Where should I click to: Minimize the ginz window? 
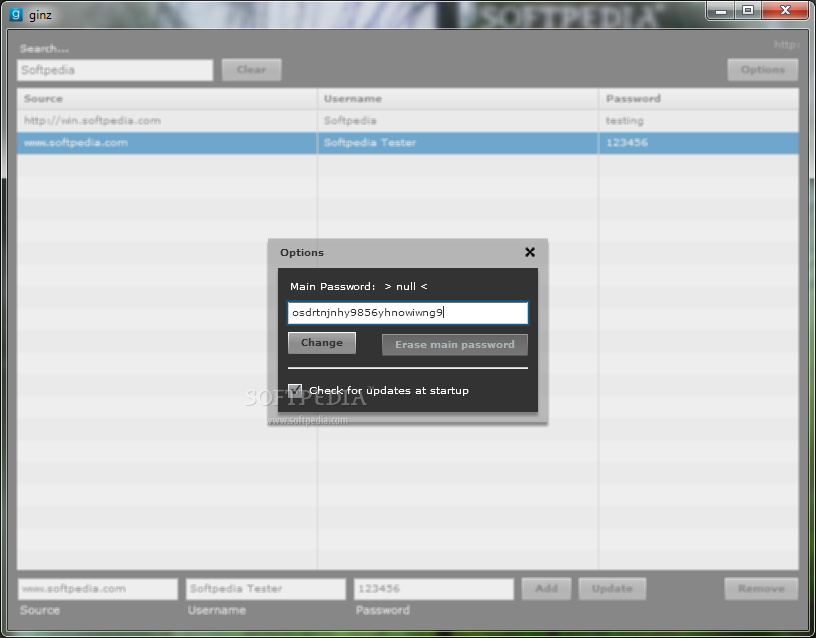coord(721,11)
